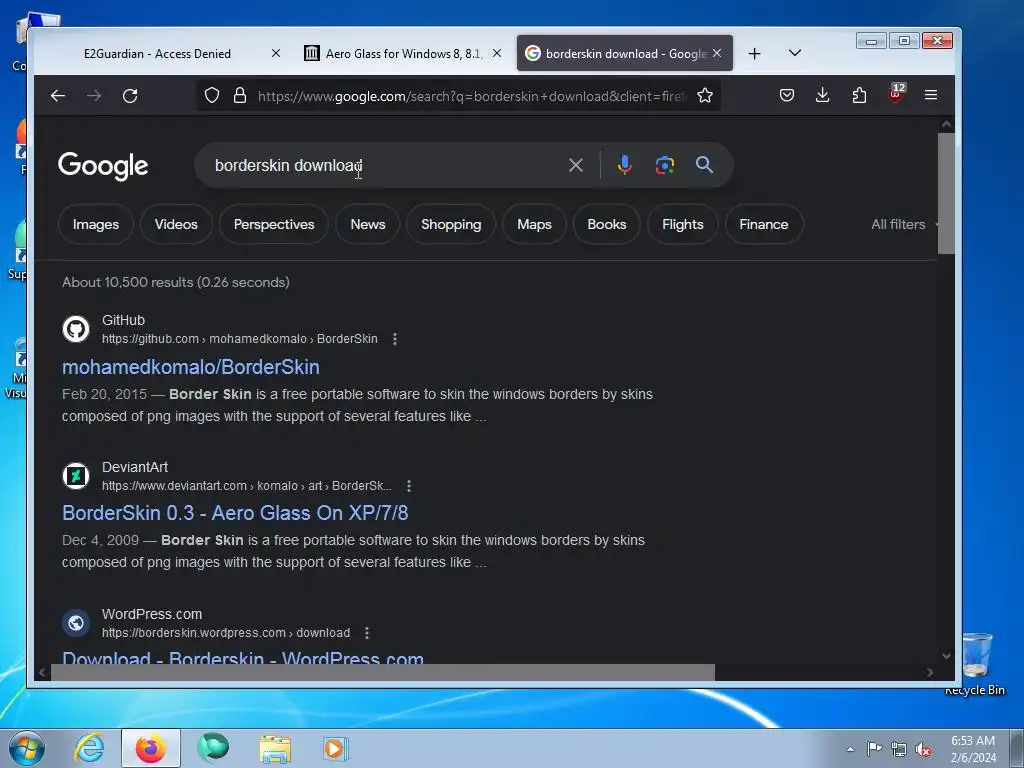Click the horizontal page scrollbar thumb
This screenshot has width=1024, height=768.
pos(383,672)
